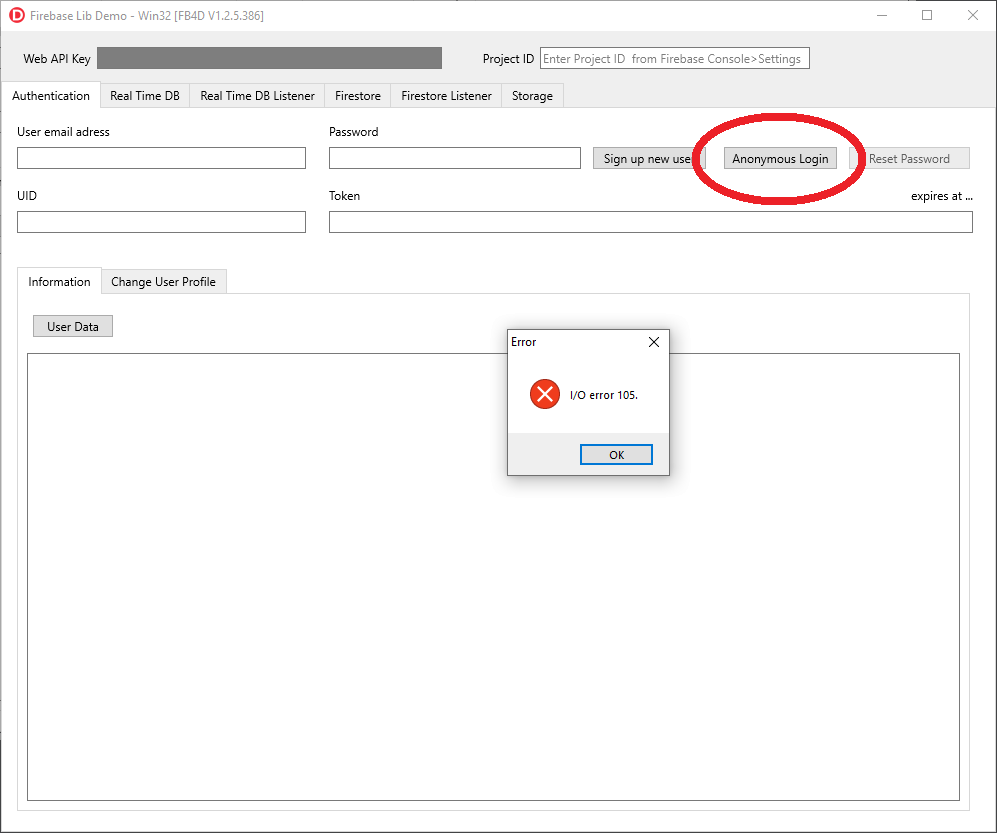Screen dimensions: 997x833
Task: Click the User Data button
Action: click(72, 326)
